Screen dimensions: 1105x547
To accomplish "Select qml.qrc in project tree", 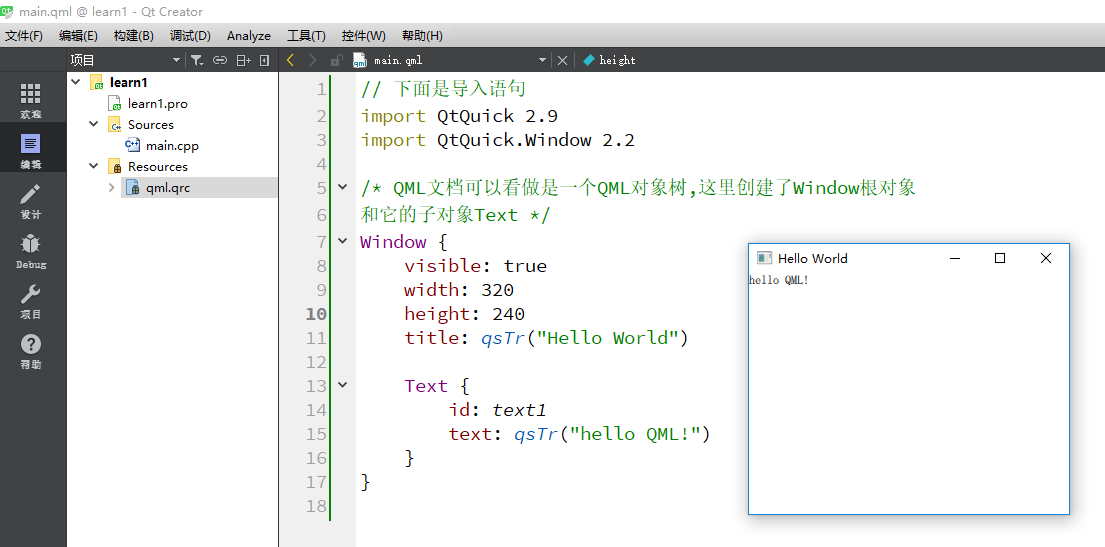I will click(x=168, y=188).
